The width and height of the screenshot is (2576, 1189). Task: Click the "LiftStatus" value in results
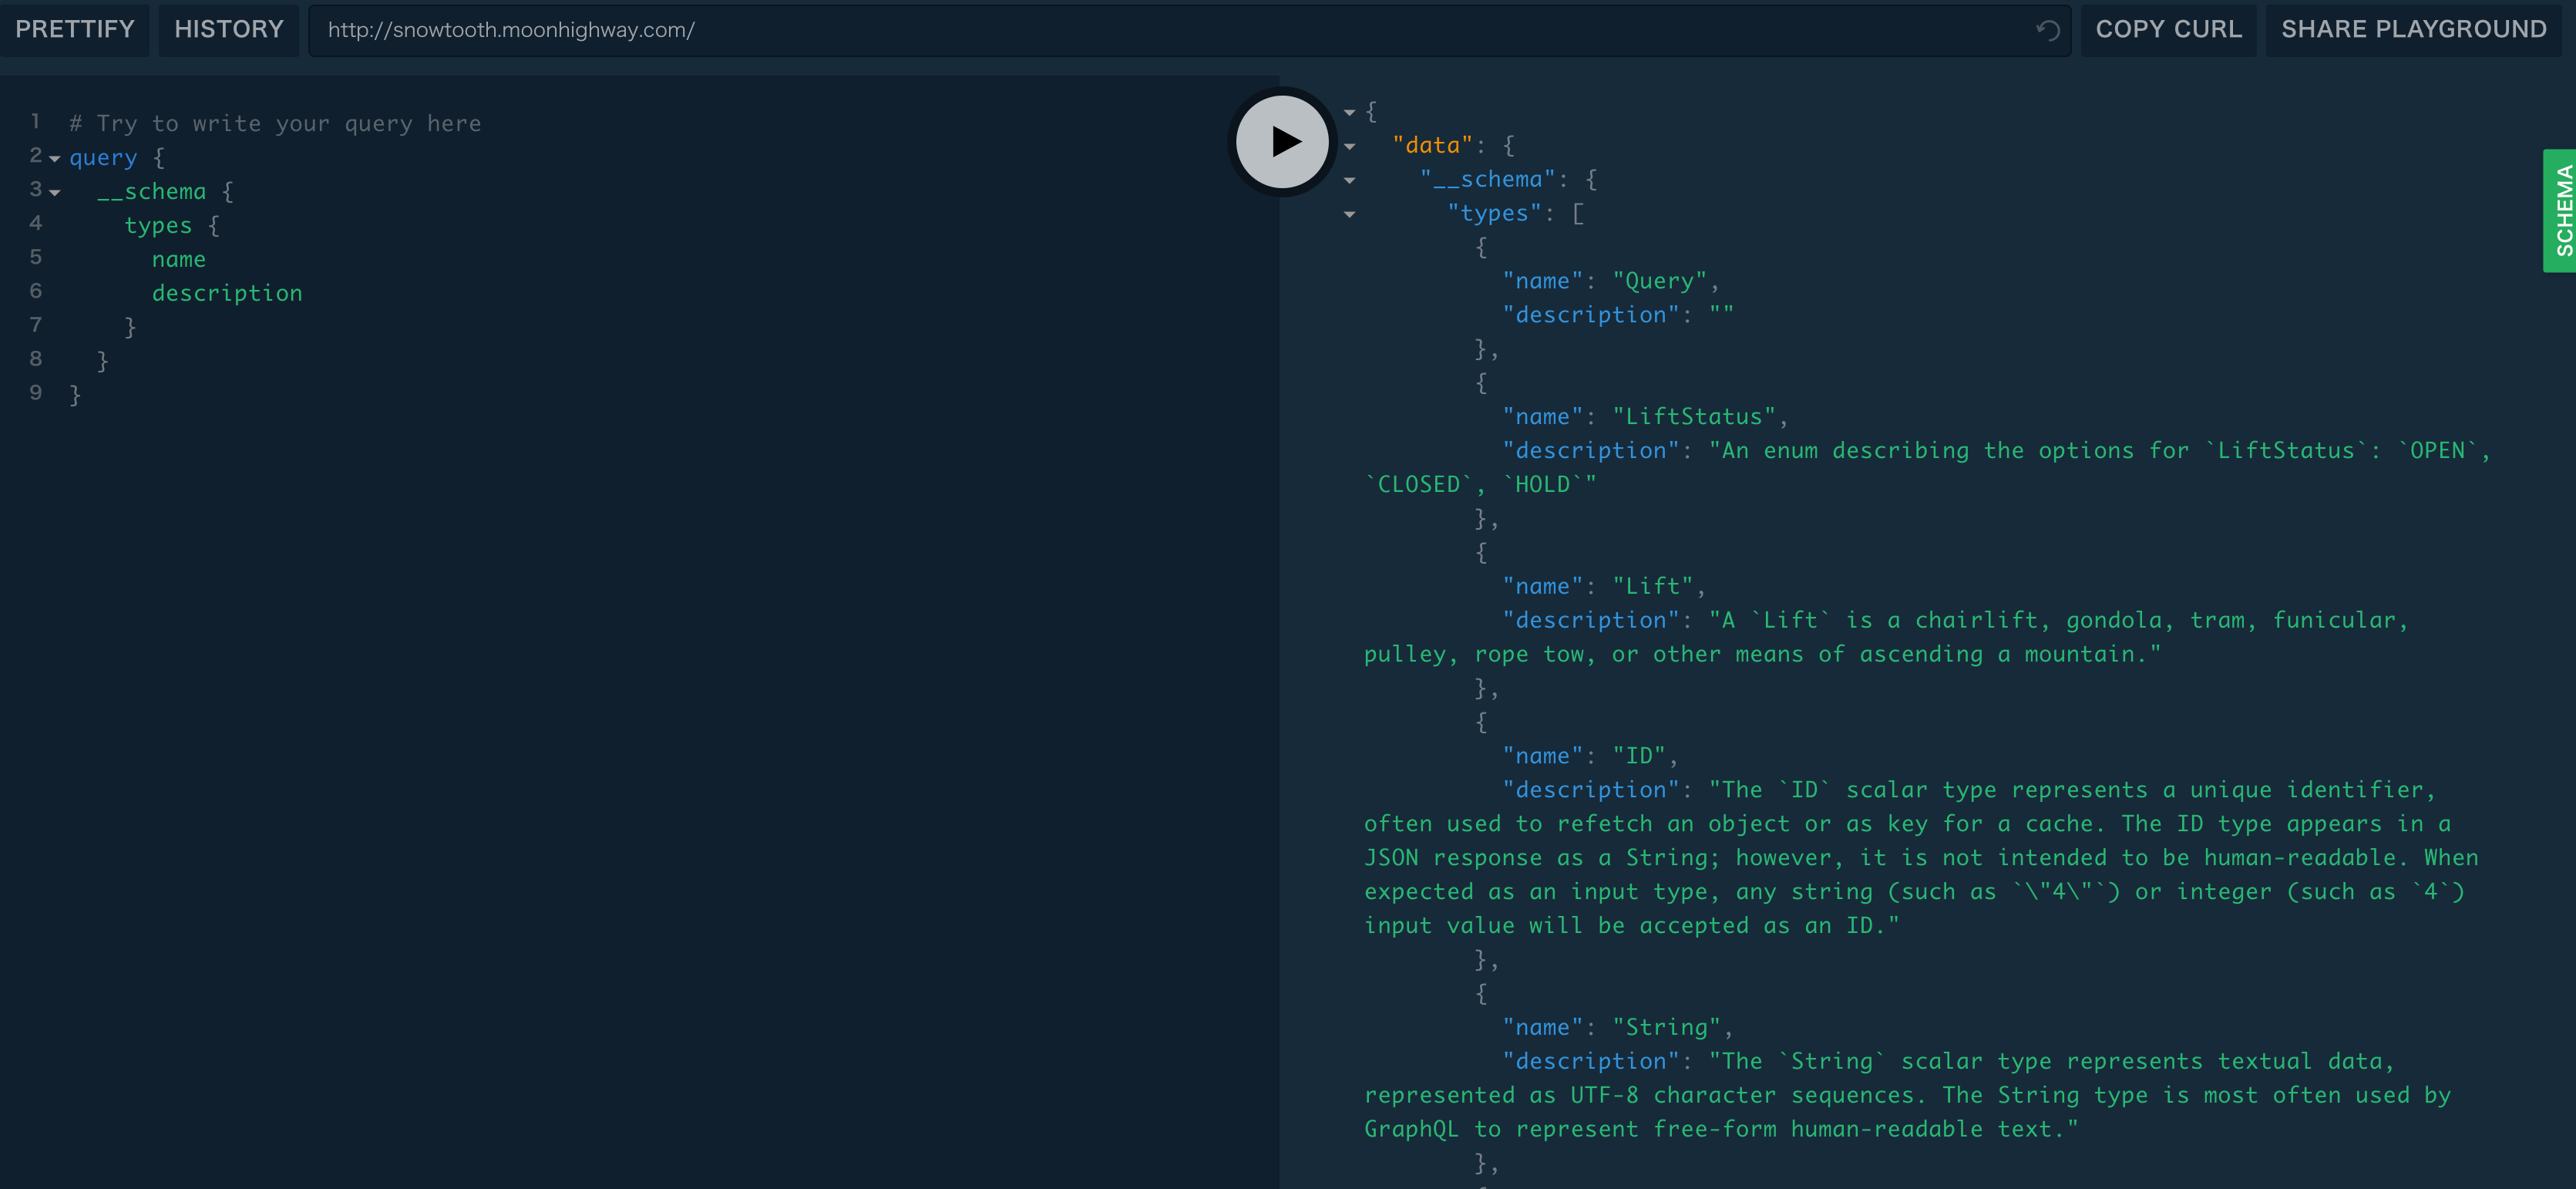[x=1693, y=416]
